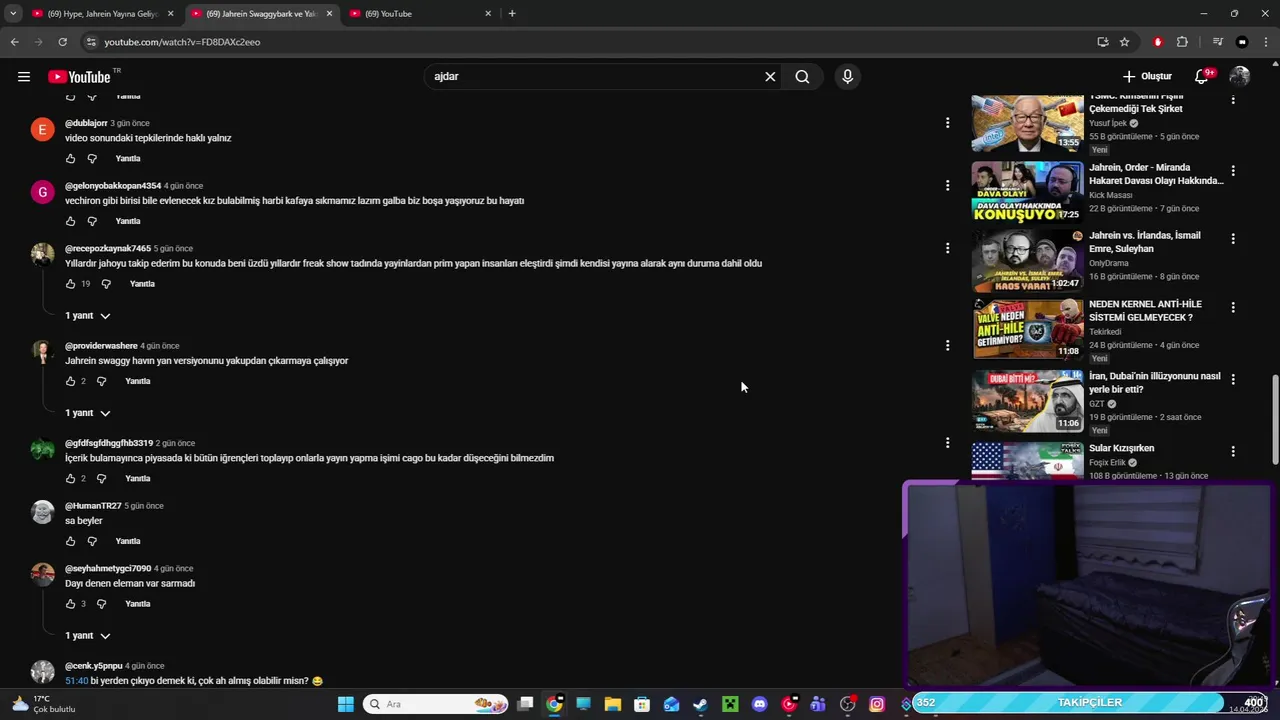Close the '(69) YouTube' tab
Screen dimensions: 1280x720
488,14
